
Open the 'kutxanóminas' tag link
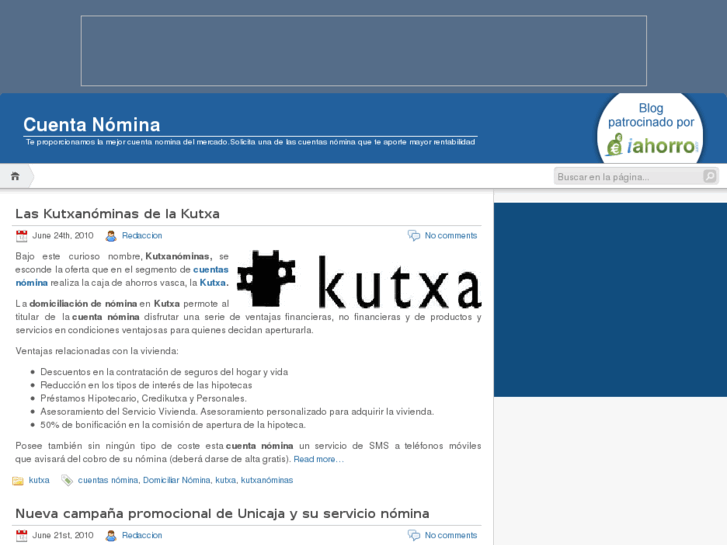267,480
